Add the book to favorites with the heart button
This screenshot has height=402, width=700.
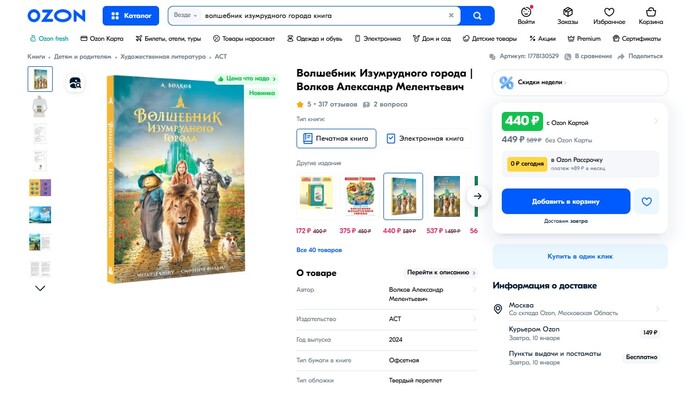pyautogui.click(x=646, y=201)
